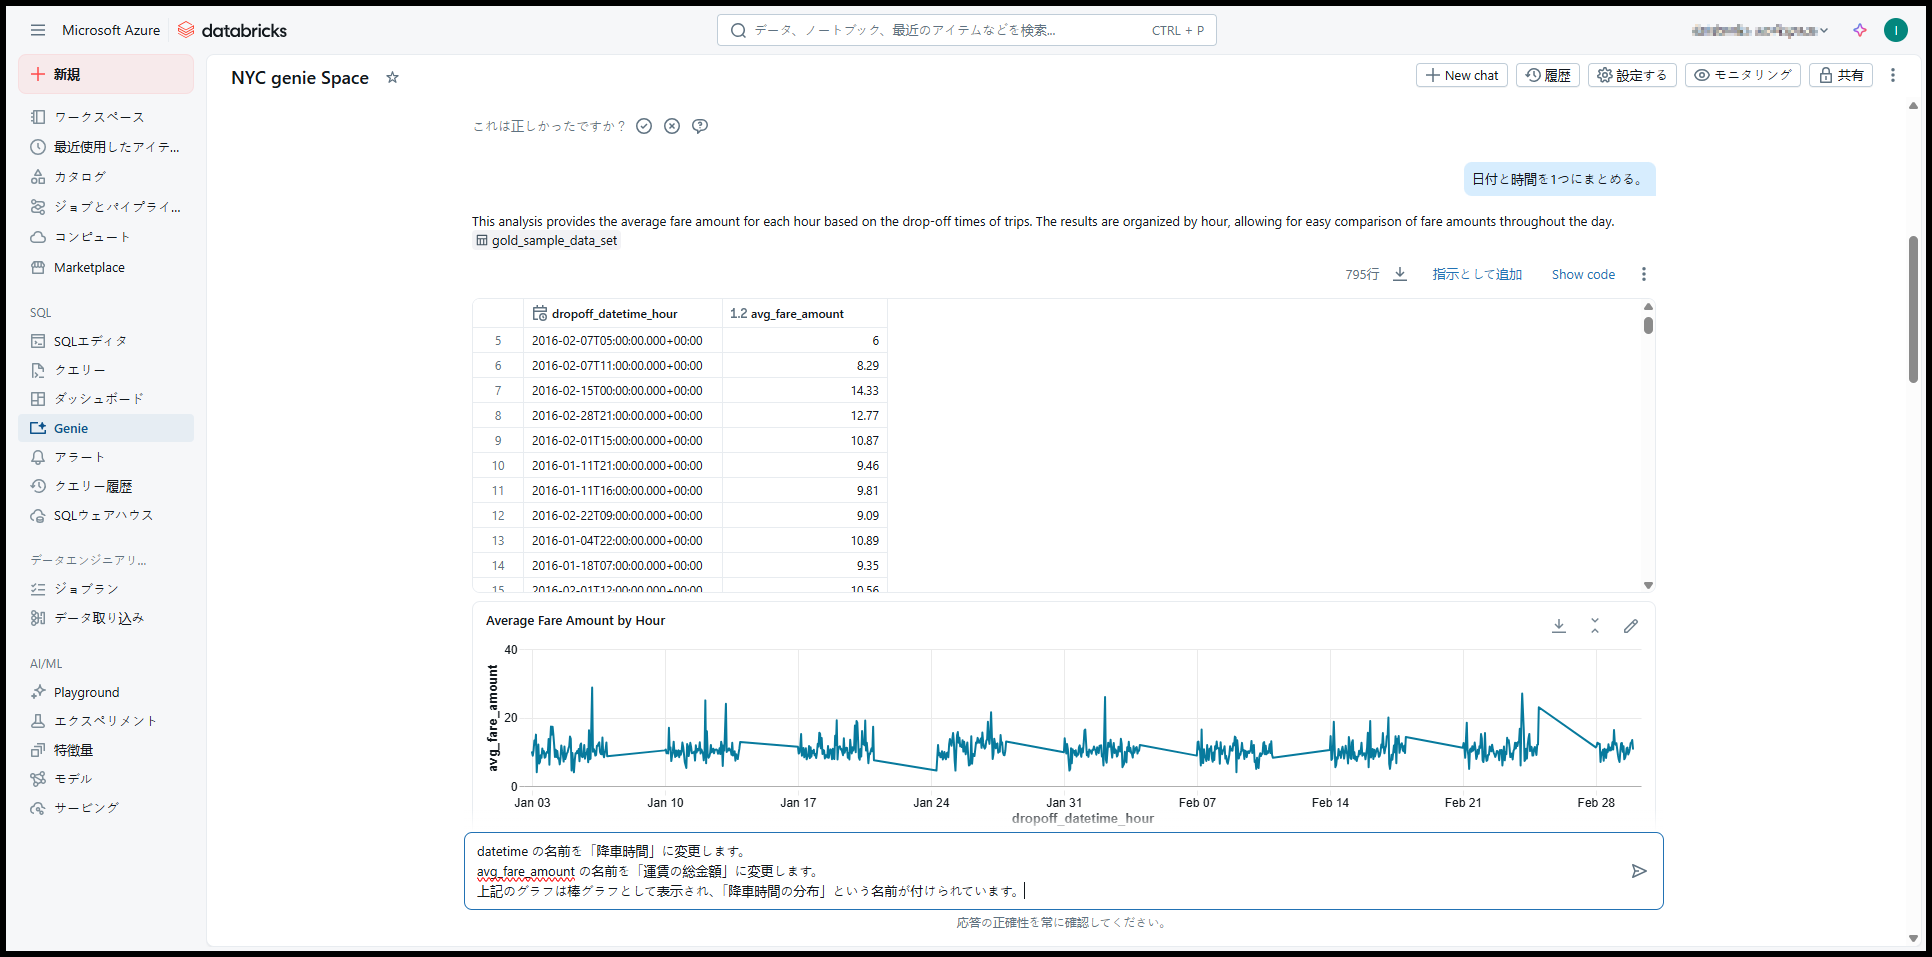The height and width of the screenshot is (957, 1932).
Task: Click the Databricks assistant sparkle icon
Action: pyautogui.click(x=1859, y=30)
